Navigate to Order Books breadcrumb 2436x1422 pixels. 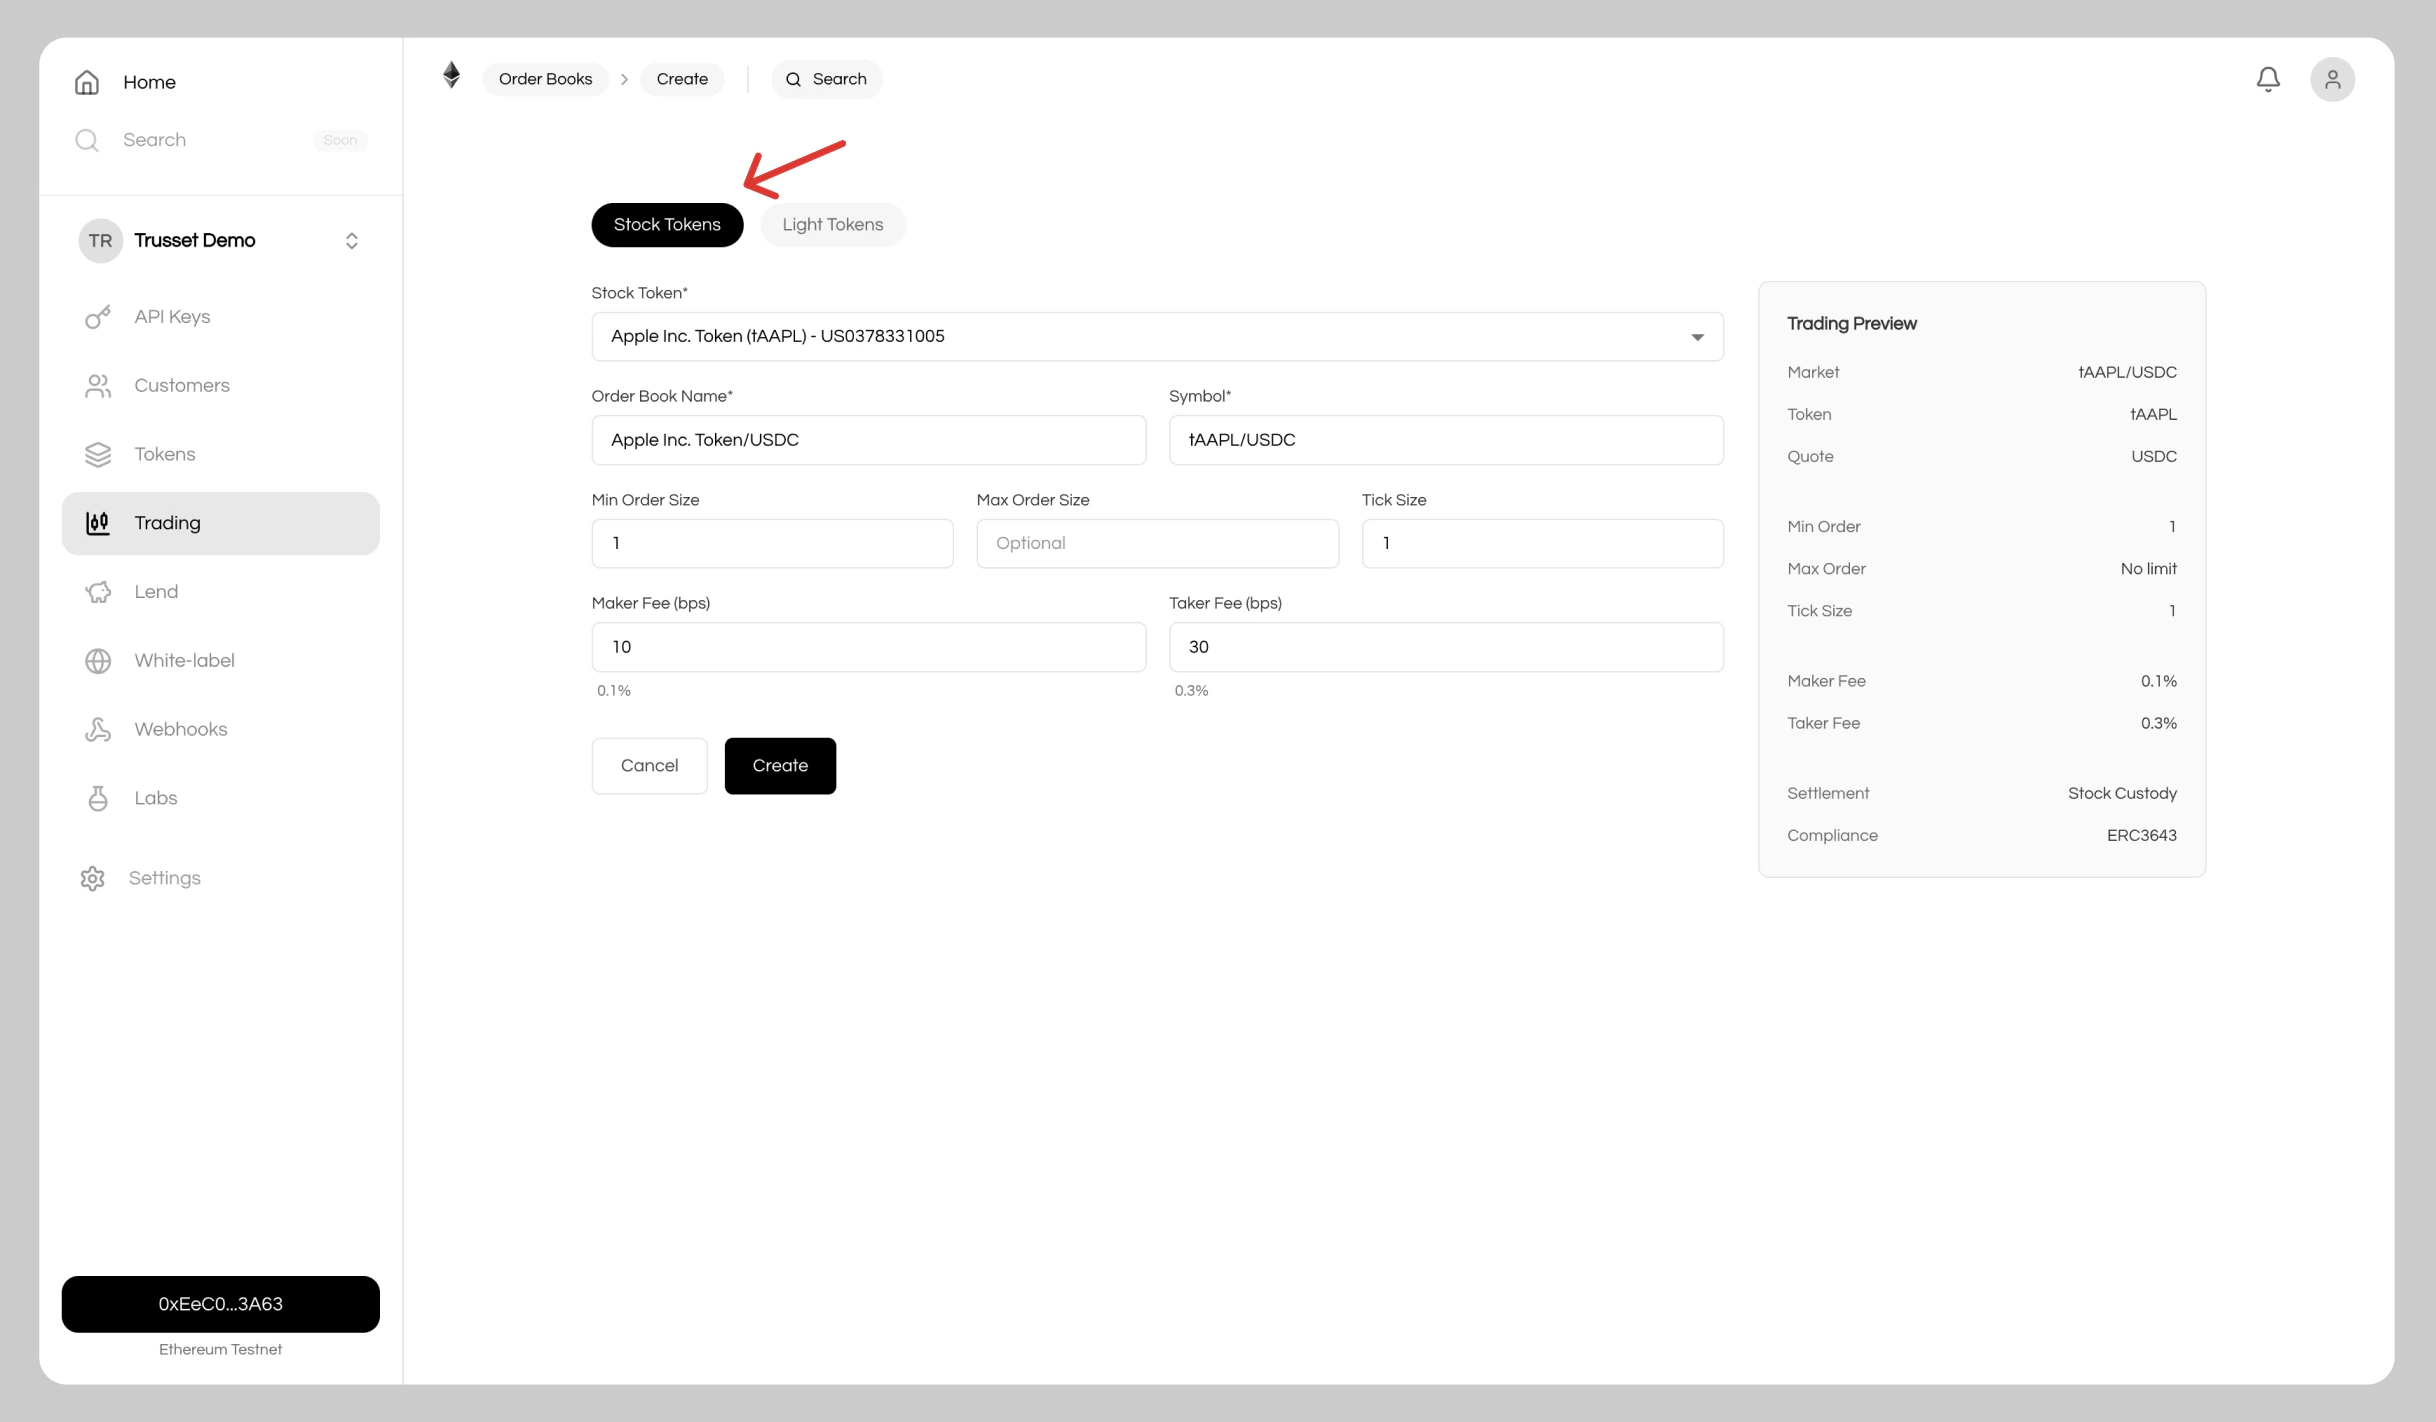coord(545,79)
